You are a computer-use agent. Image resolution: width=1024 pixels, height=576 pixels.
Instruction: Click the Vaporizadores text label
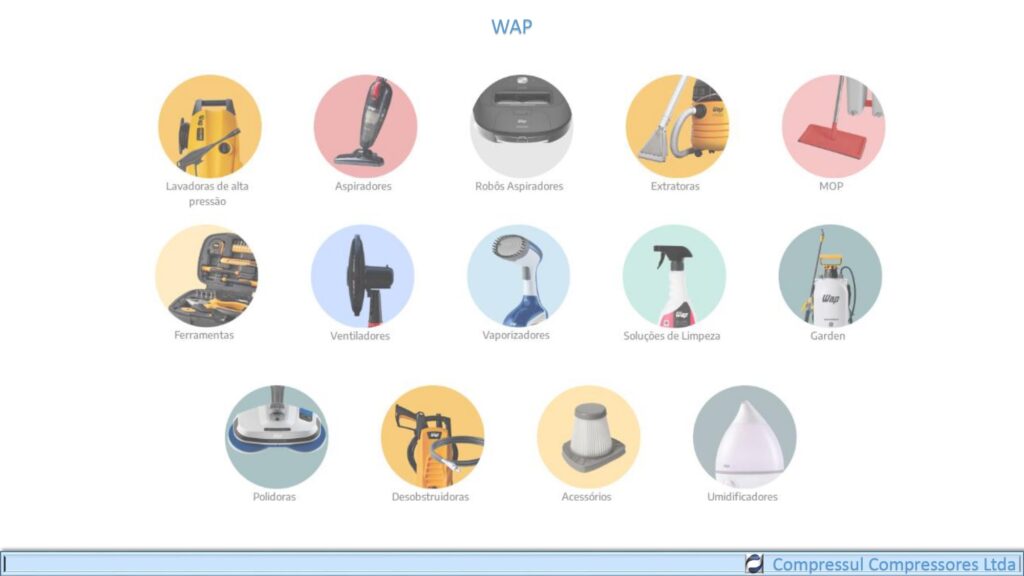click(x=516, y=335)
